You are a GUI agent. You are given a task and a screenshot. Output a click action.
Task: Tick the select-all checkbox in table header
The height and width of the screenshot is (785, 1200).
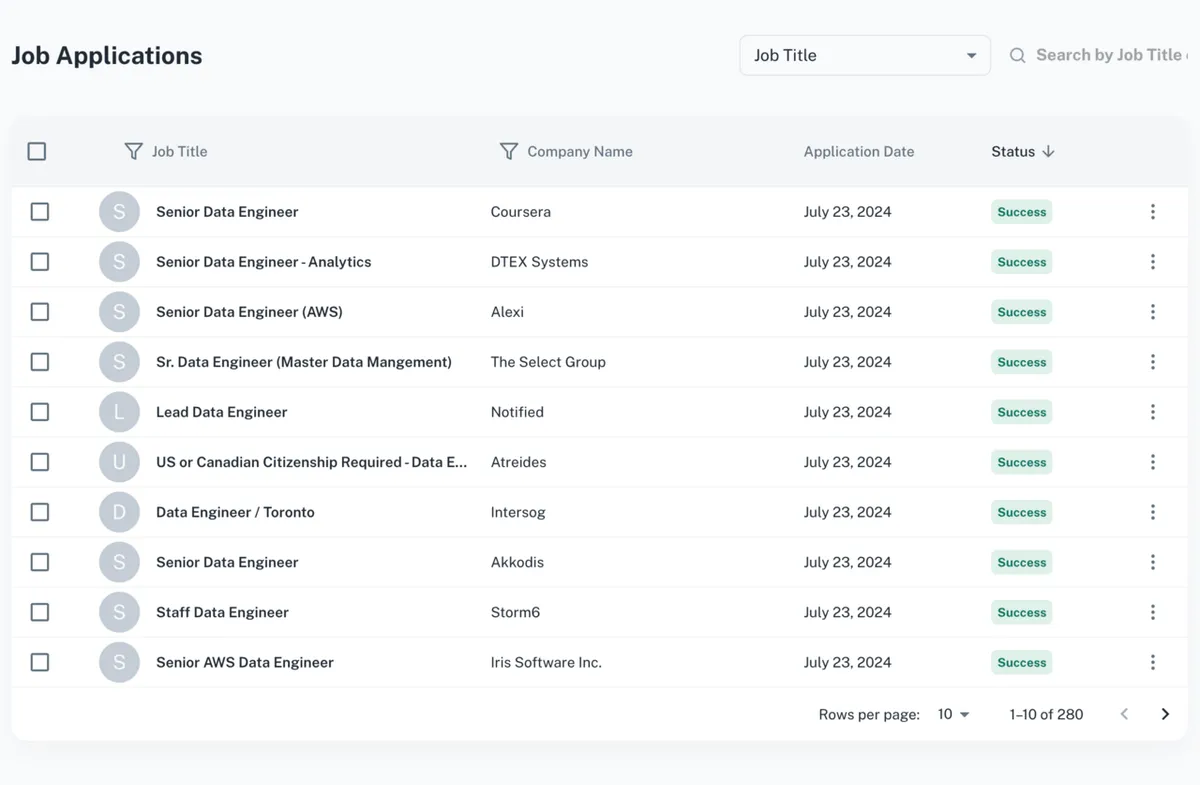pyautogui.click(x=37, y=151)
